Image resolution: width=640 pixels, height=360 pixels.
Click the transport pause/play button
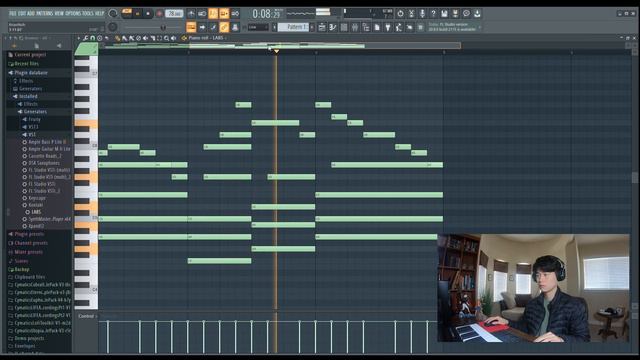coord(138,13)
